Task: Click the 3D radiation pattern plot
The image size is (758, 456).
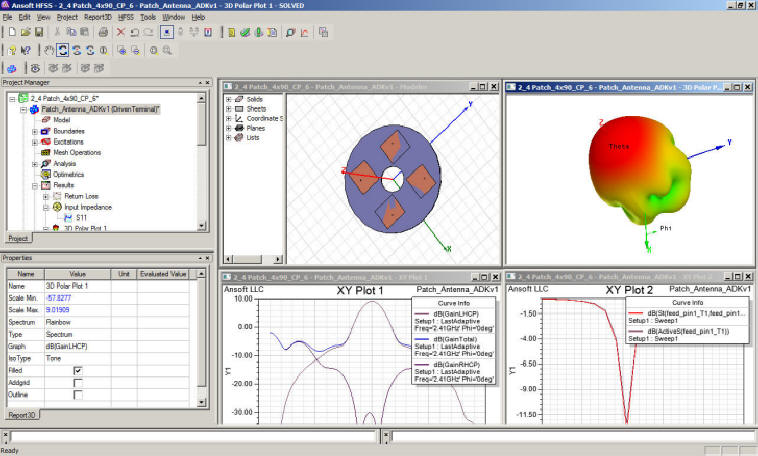Action: click(641, 172)
